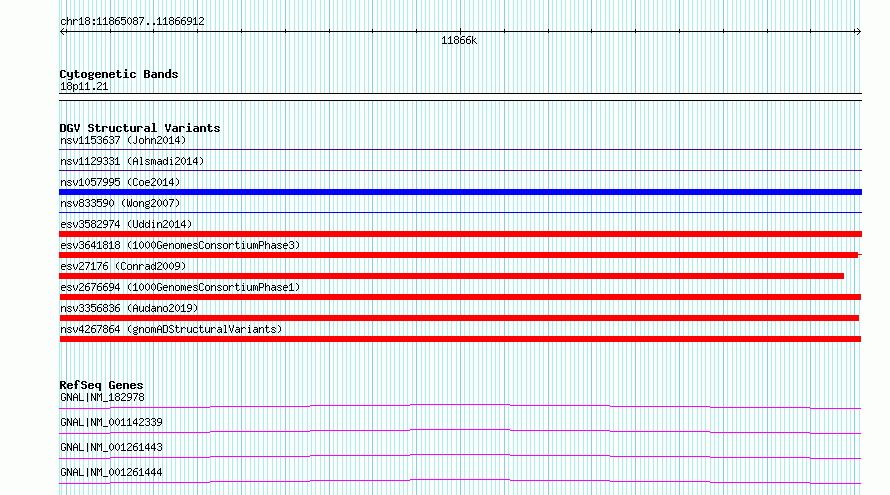This screenshot has height=495, width=890.
Task: Click the red nsv4267864 variant bar
Action: [x=460, y=339]
